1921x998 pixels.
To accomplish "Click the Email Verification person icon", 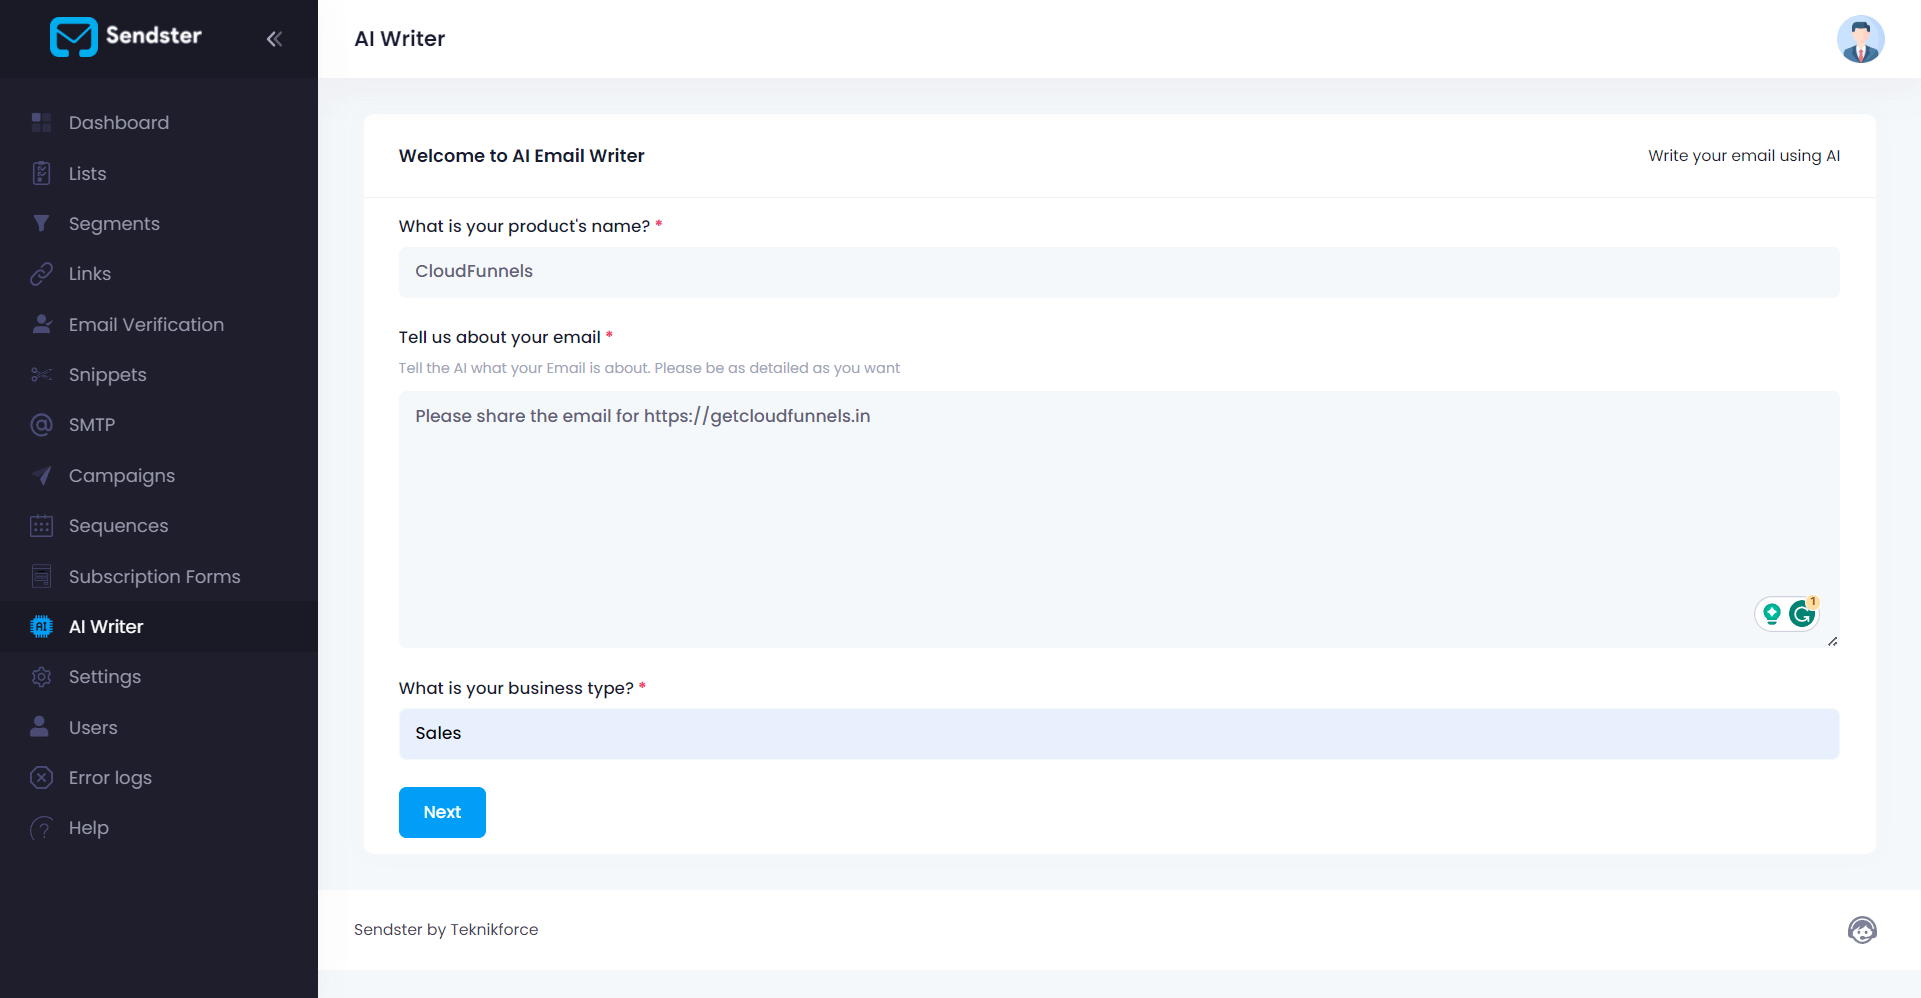I will [x=41, y=324].
